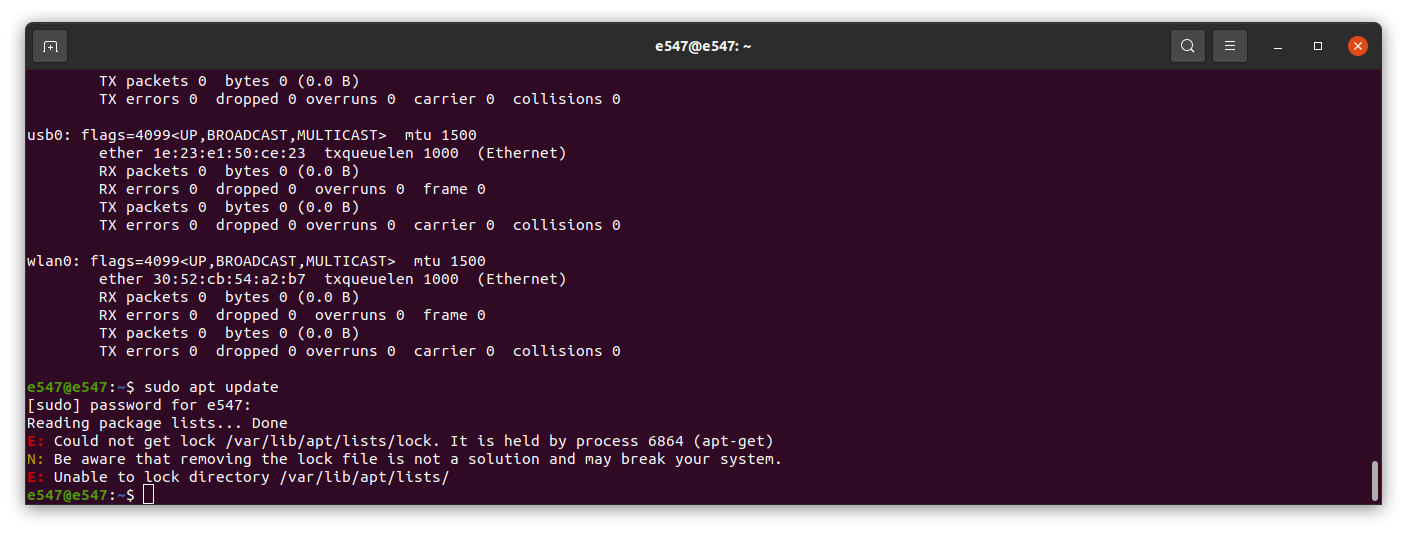
Task: Click the red 'E:' on the Could not get lock line
Action: (35, 441)
